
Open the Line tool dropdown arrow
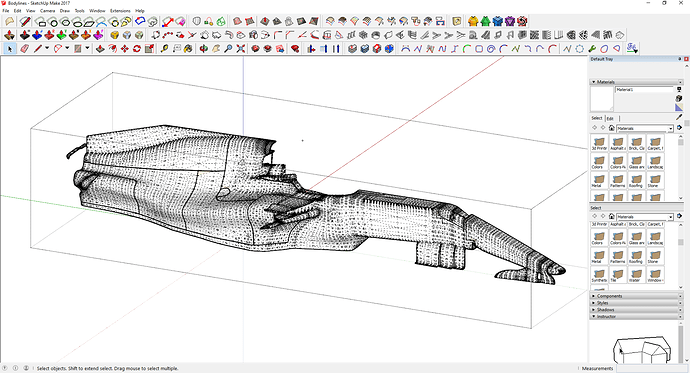(x=47, y=48)
